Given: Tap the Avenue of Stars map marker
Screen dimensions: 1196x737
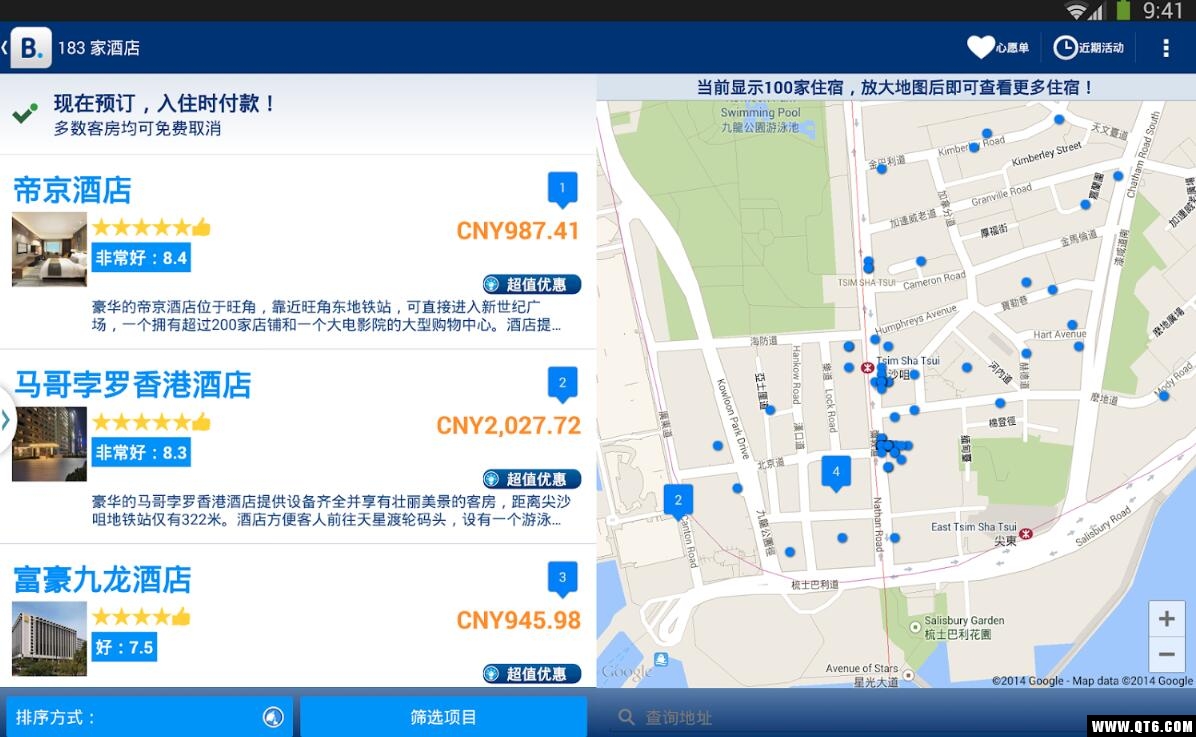Looking at the screenshot, I should (908, 675).
